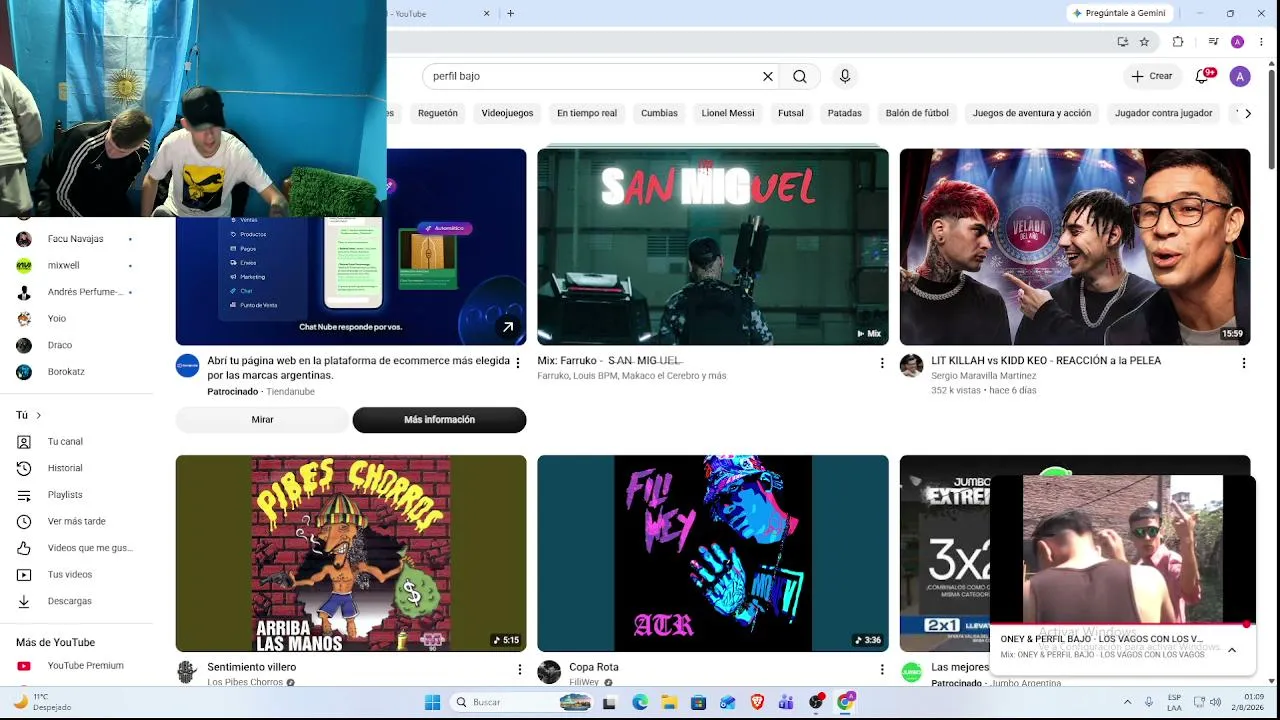Clear the search box with the X icon
The image size is (1280, 720).
point(768,76)
